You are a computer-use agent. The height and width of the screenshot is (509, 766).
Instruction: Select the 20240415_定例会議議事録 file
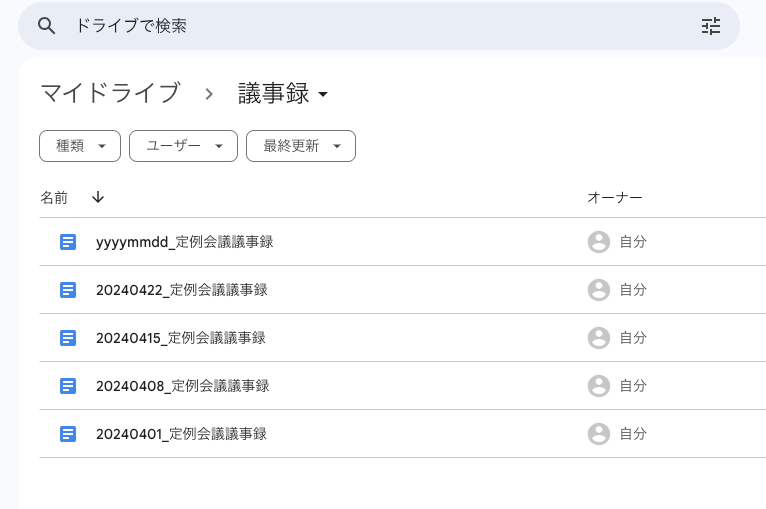181,338
